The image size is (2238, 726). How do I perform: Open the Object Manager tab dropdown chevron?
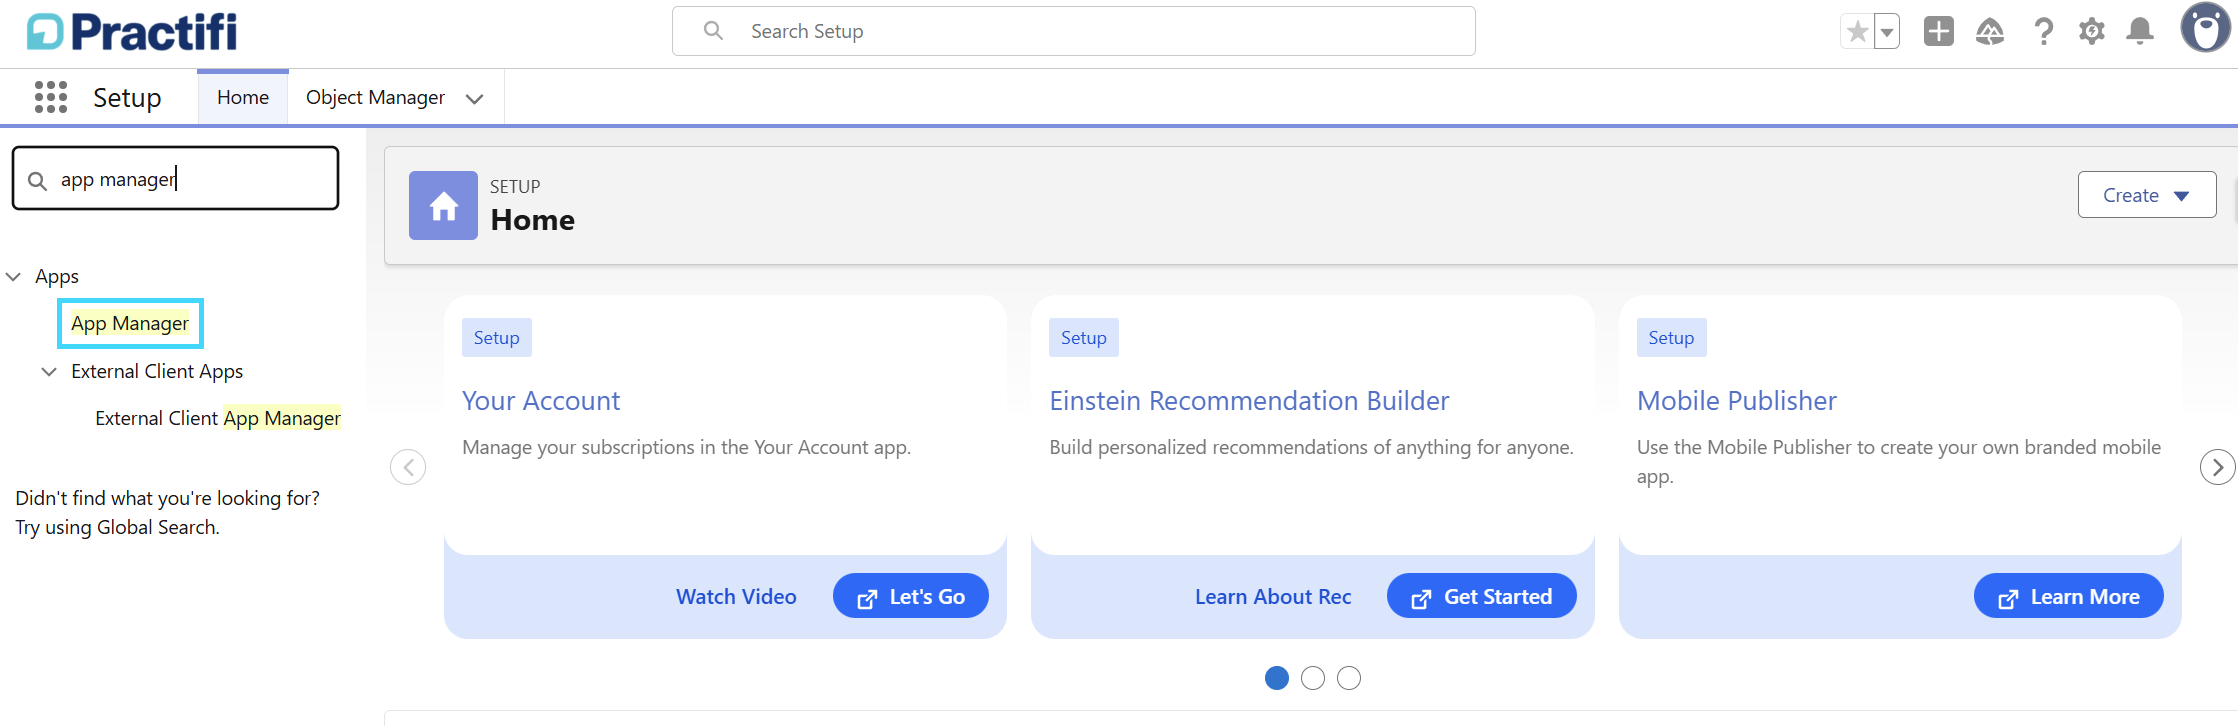coord(475,98)
